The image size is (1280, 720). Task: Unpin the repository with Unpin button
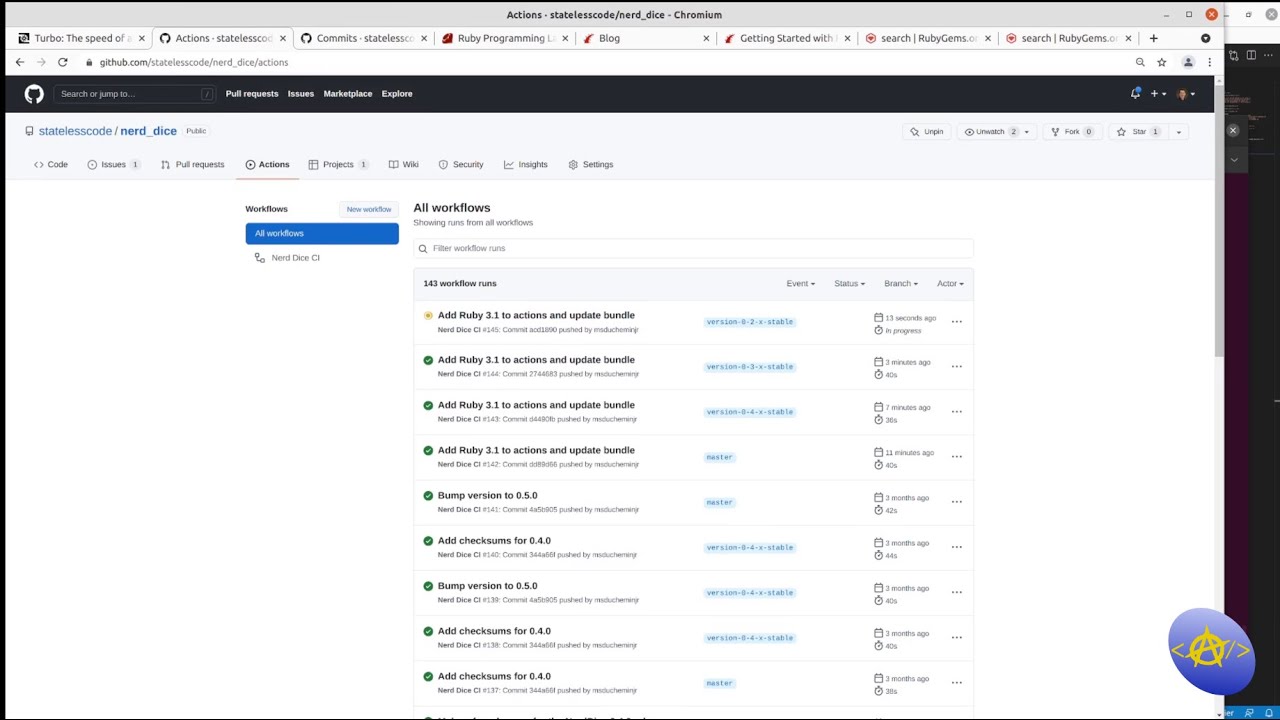click(927, 132)
